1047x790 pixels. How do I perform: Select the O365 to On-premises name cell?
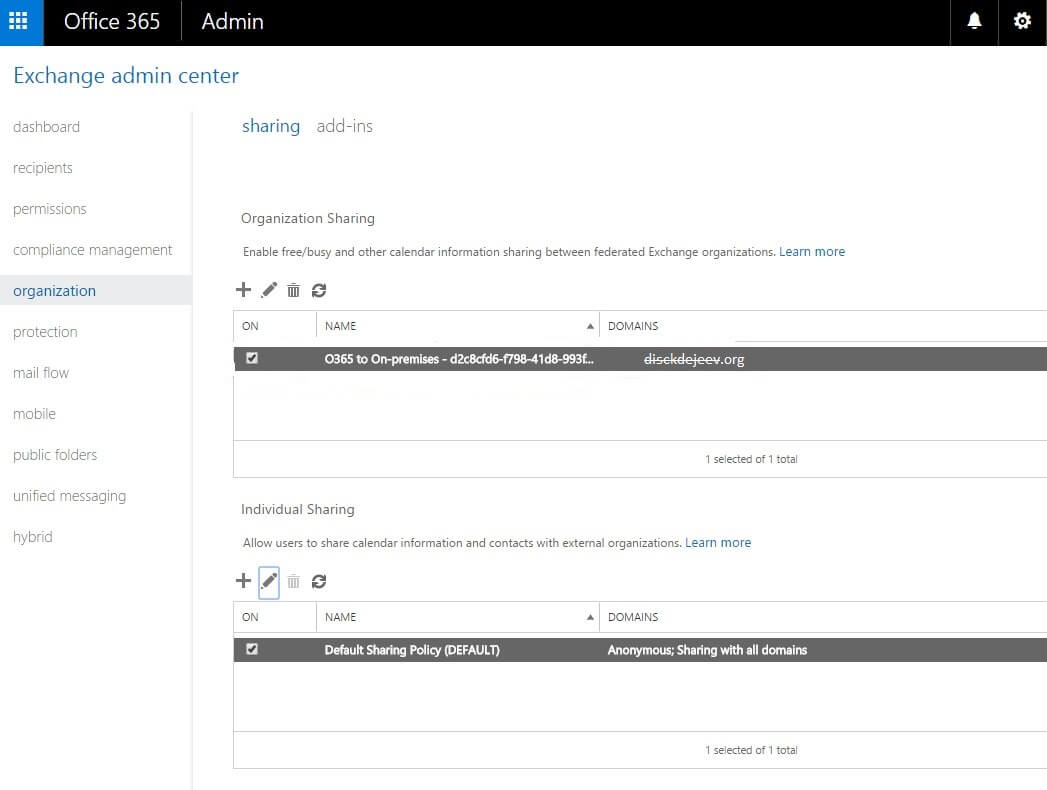(x=459, y=359)
